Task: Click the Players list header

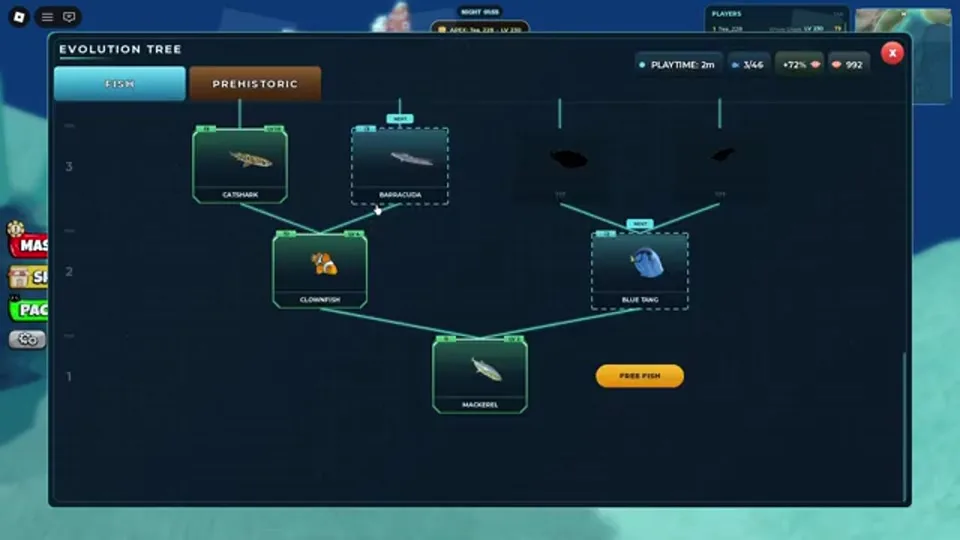Action: [727, 13]
